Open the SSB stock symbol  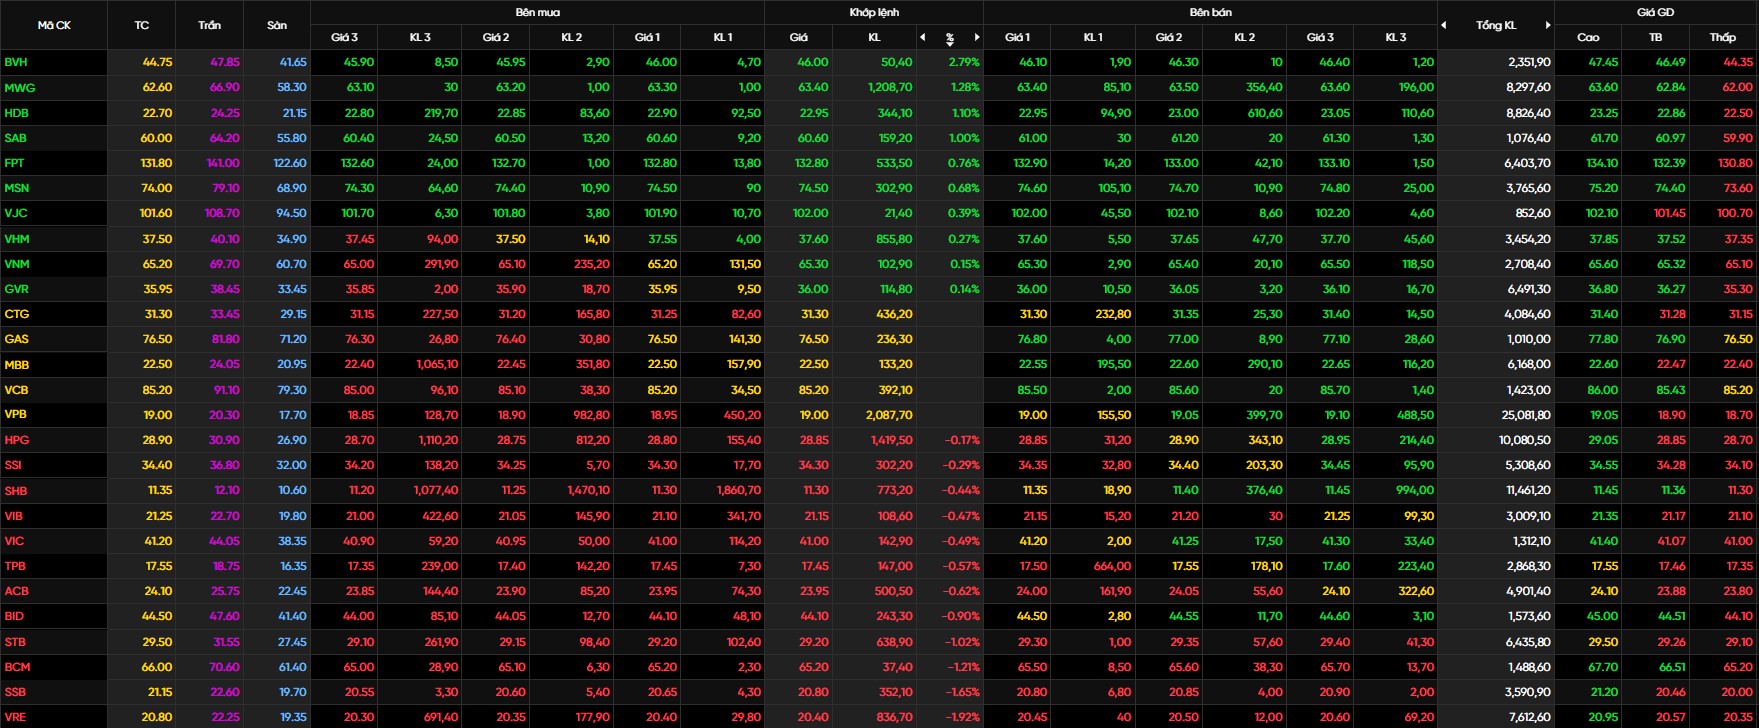(x=15, y=692)
